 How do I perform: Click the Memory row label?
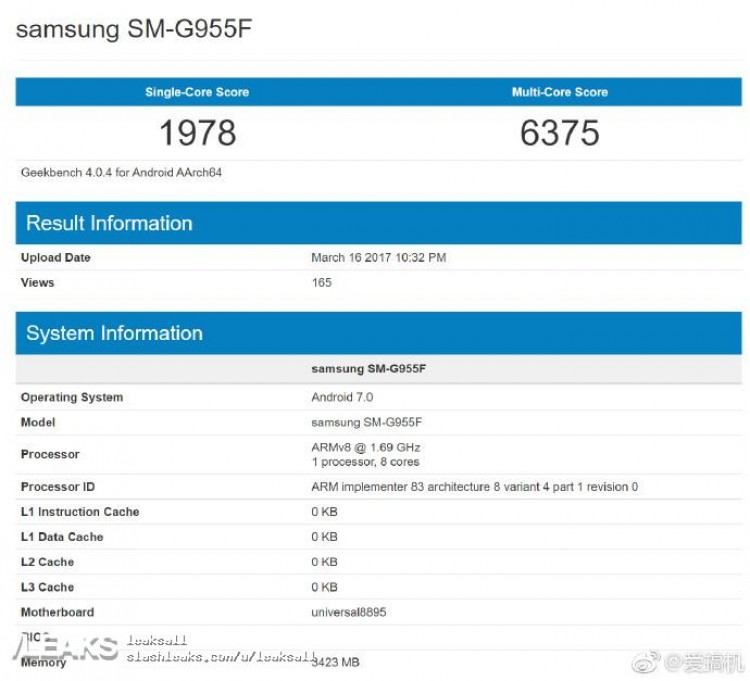43,663
